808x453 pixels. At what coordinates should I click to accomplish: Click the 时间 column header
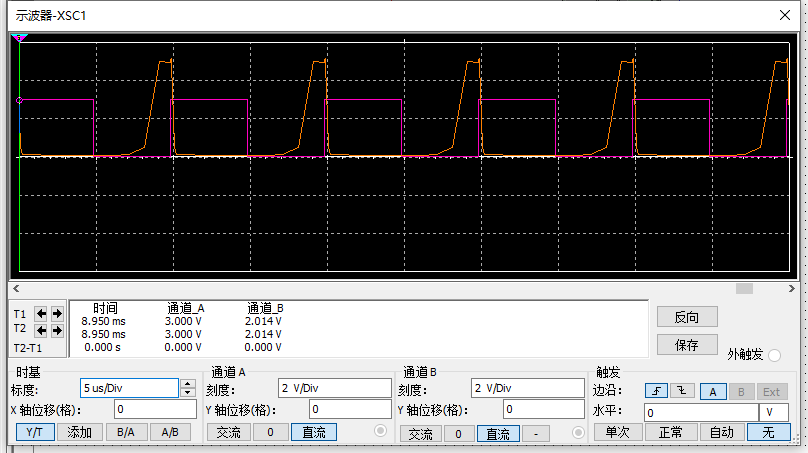click(105, 308)
